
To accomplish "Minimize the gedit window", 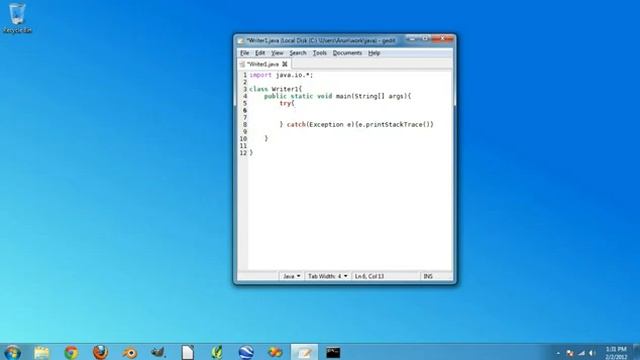I will [x=412, y=38].
